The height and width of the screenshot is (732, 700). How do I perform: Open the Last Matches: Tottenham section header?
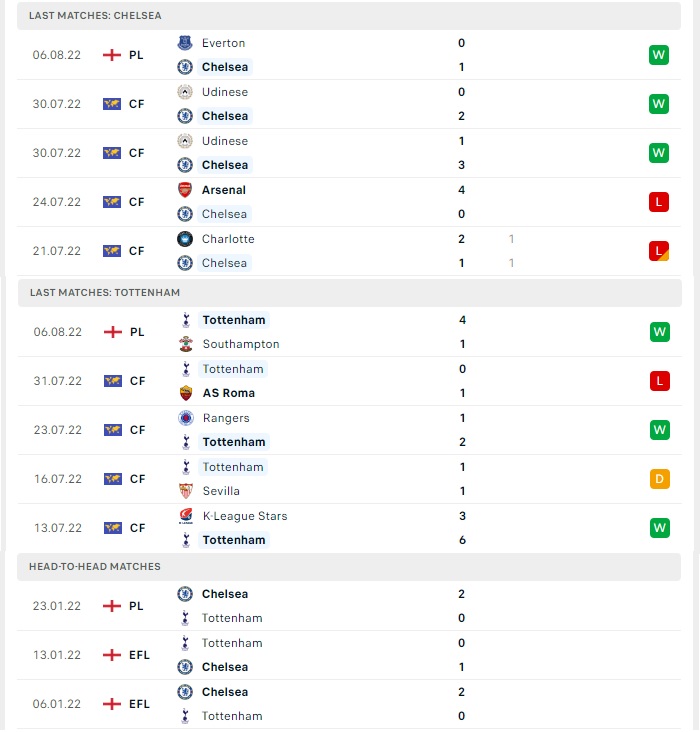350,293
